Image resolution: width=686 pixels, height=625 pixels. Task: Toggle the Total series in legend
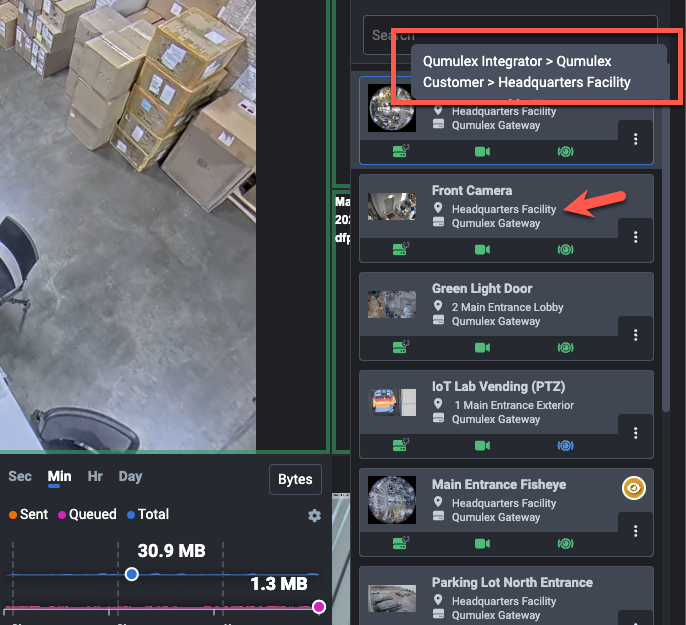[x=148, y=514]
